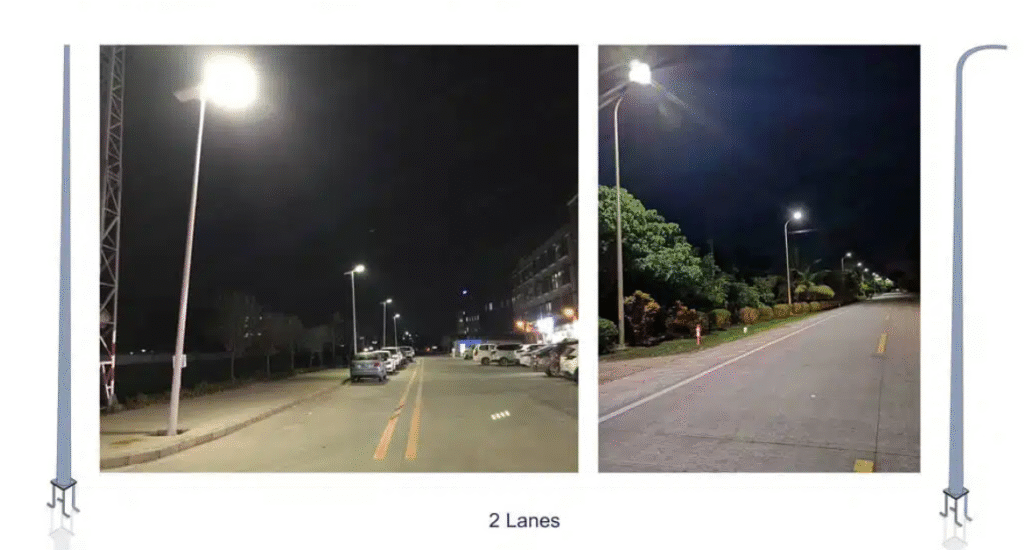Click the grey parked car in left photo
The width and height of the screenshot is (1024, 550).
click(x=368, y=366)
